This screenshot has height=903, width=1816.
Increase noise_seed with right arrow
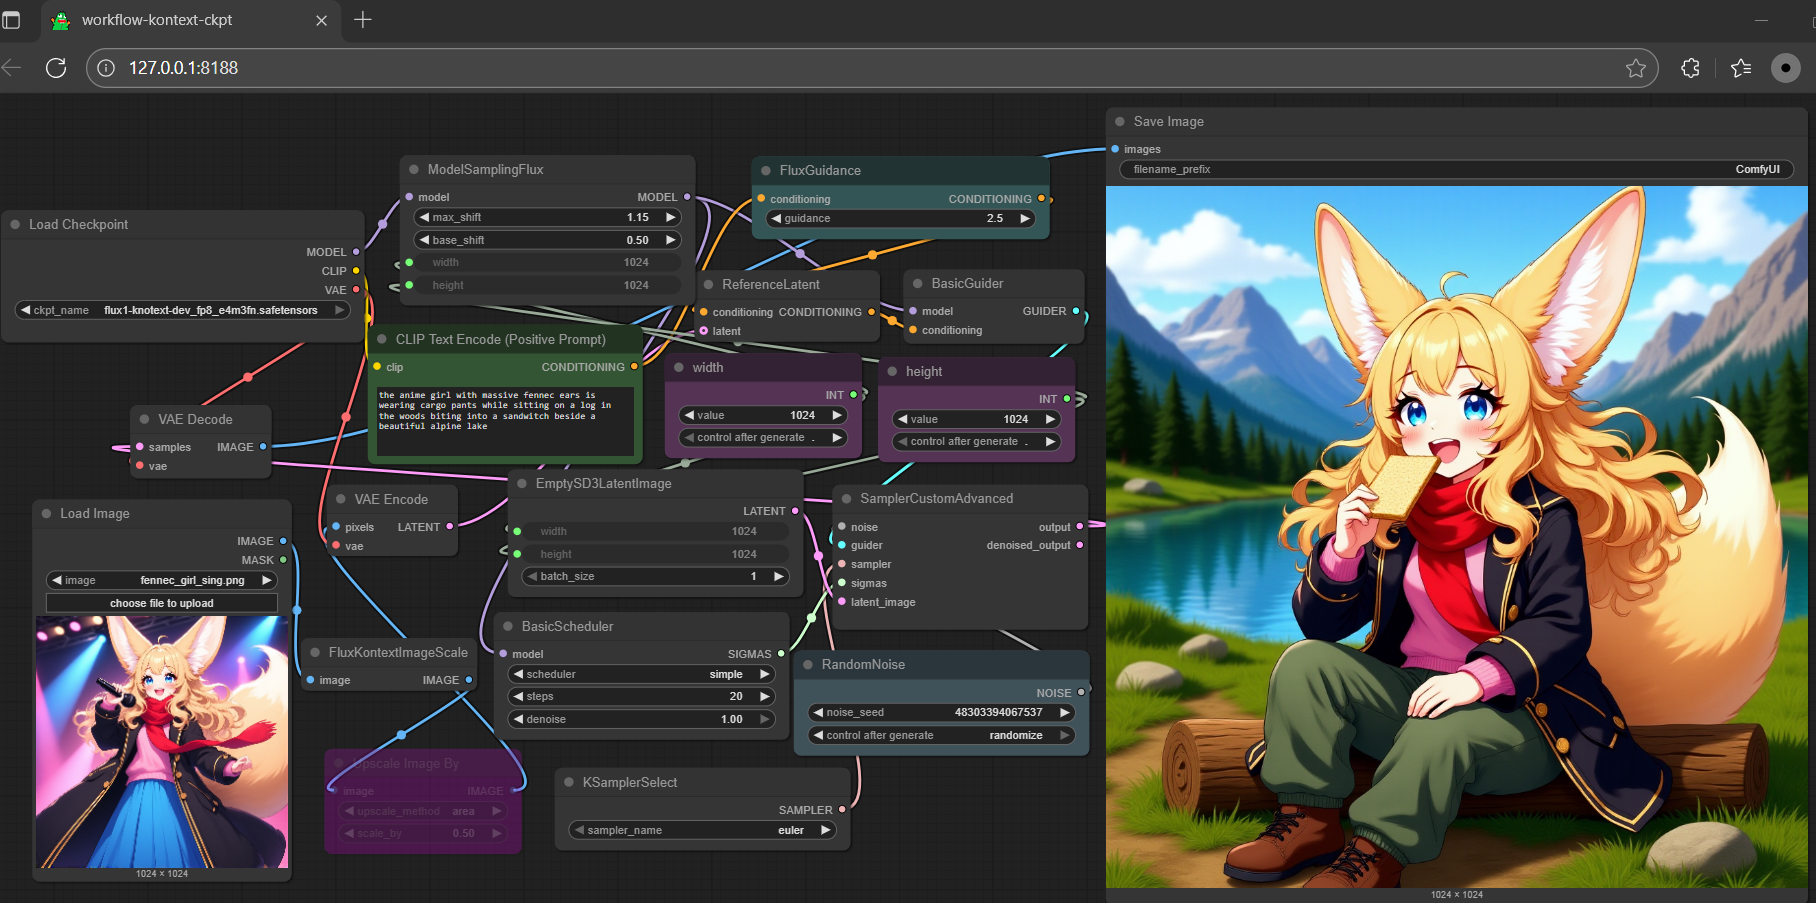pos(1064,712)
